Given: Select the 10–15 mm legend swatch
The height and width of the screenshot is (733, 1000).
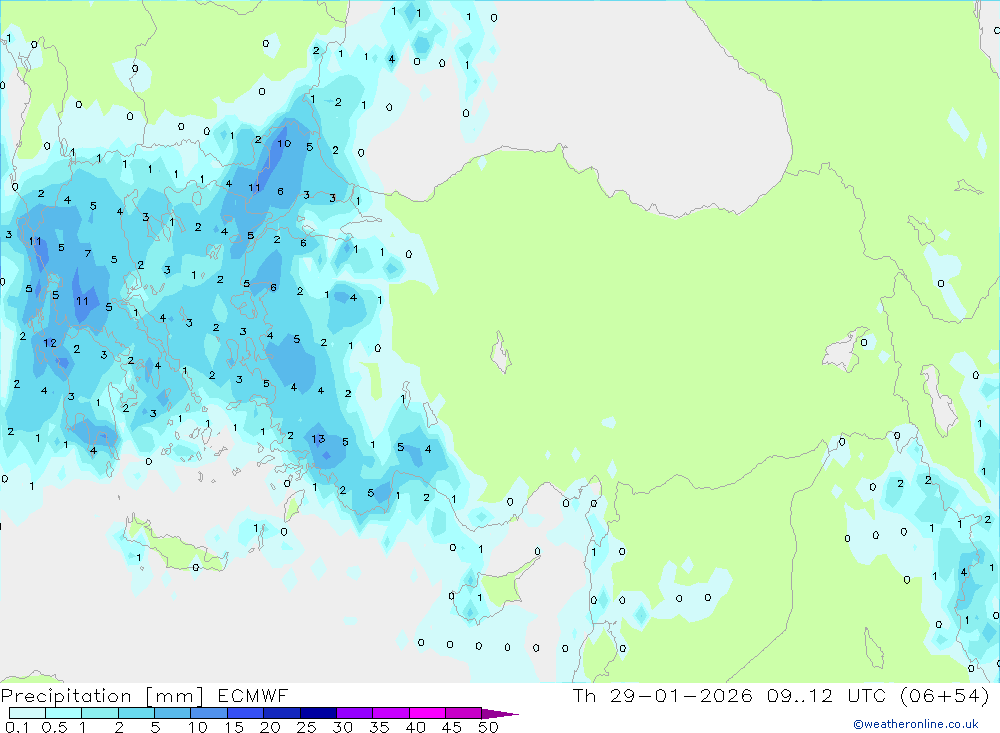Looking at the screenshot, I should pyautogui.click(x=209, y=713).
